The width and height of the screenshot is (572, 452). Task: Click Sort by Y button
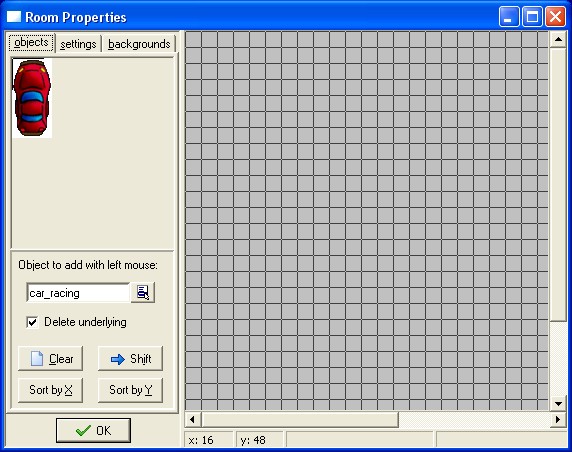(130, 390)
